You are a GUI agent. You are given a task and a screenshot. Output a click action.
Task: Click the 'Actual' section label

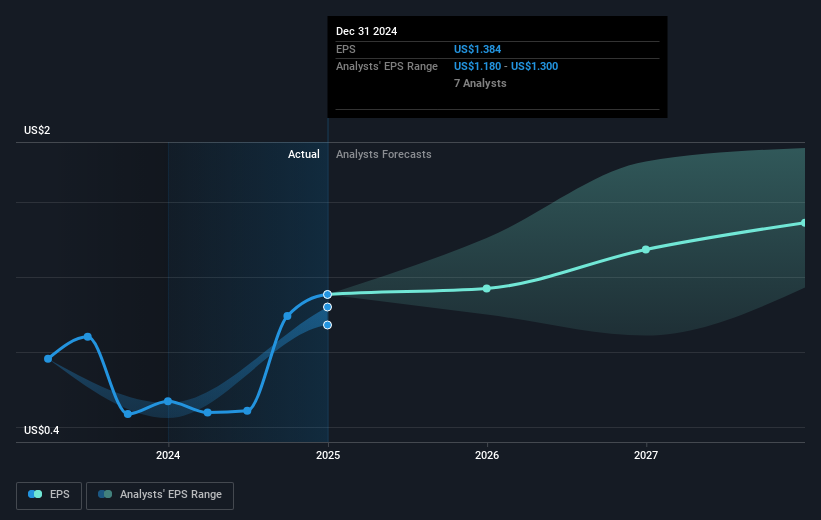(x=304, y=154)
